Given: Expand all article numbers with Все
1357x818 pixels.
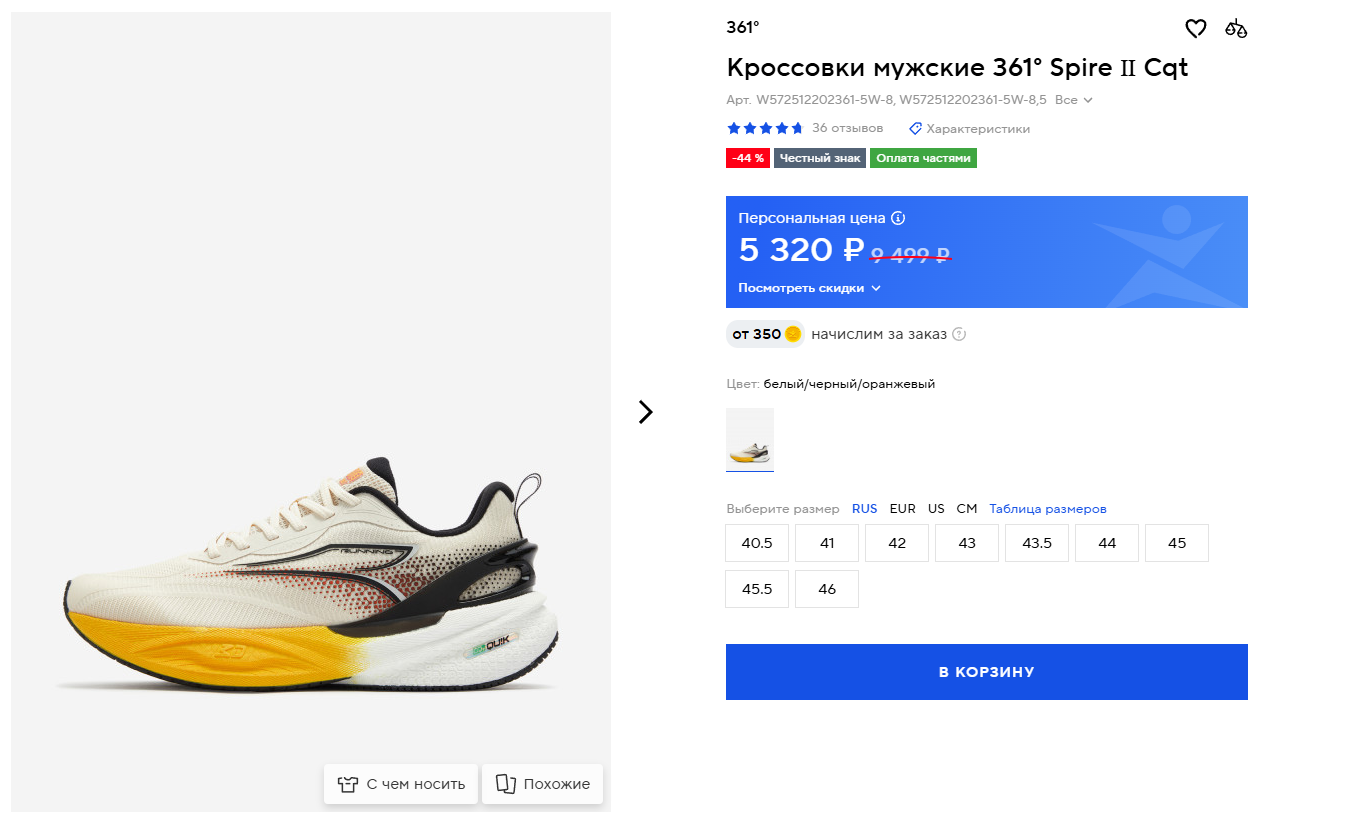Looking at the screenshot, I should coord(1073,100).
